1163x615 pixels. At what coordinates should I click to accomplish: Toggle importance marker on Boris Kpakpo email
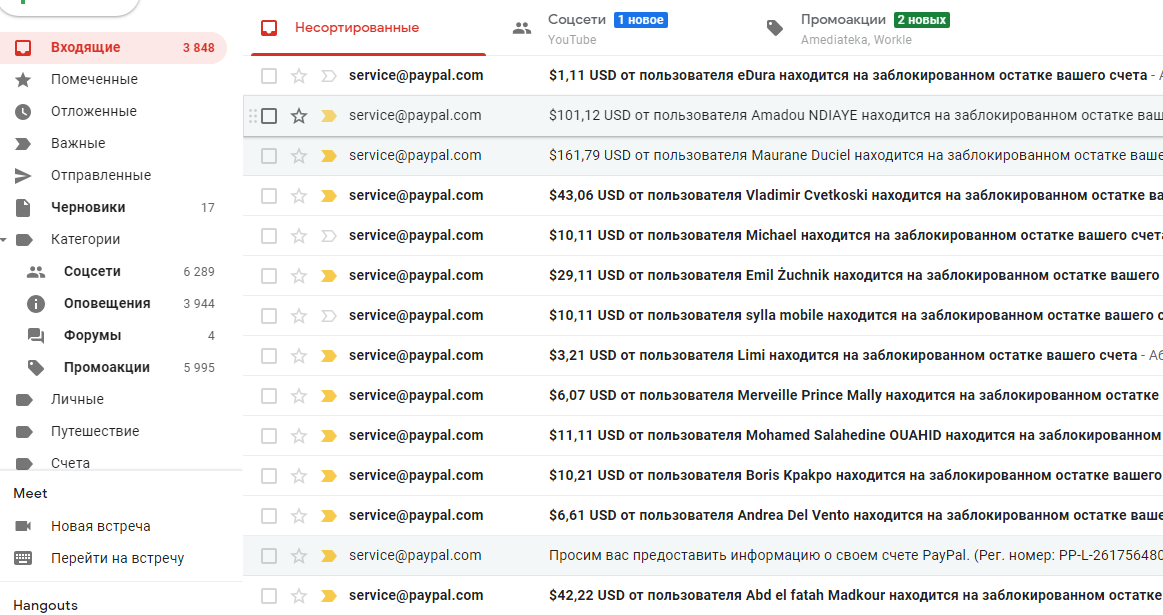click(x=329, y=476)
